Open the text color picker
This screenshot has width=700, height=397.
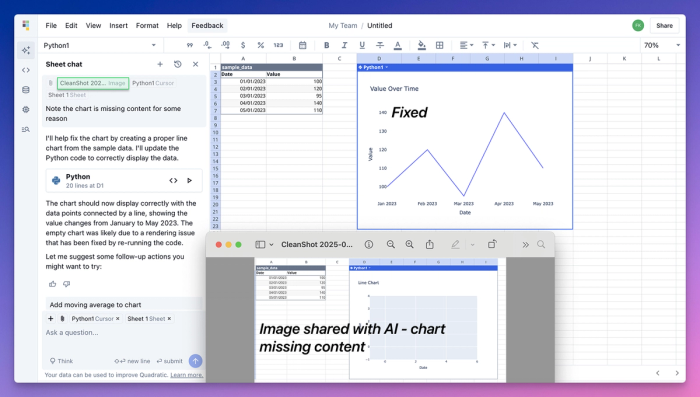click(398, 45)
